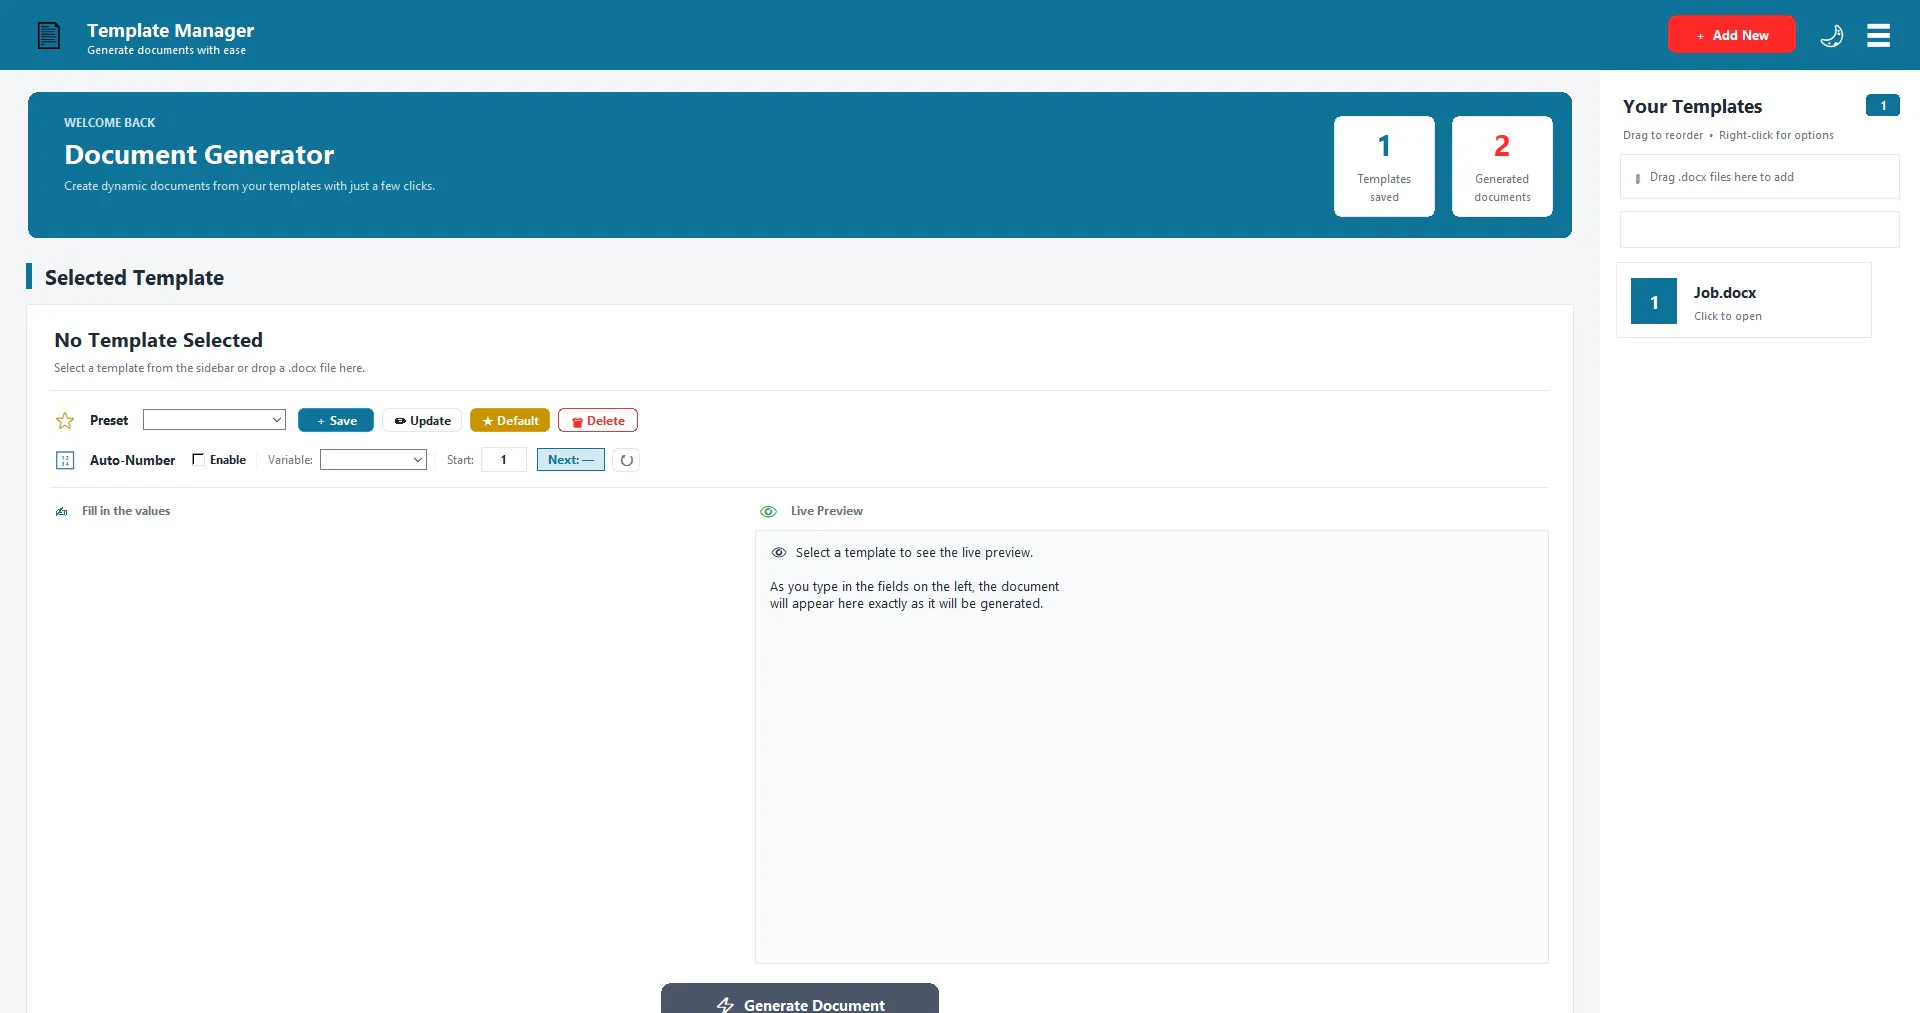Click the Drag .docx files drop zone

(x=1759, y=177)
